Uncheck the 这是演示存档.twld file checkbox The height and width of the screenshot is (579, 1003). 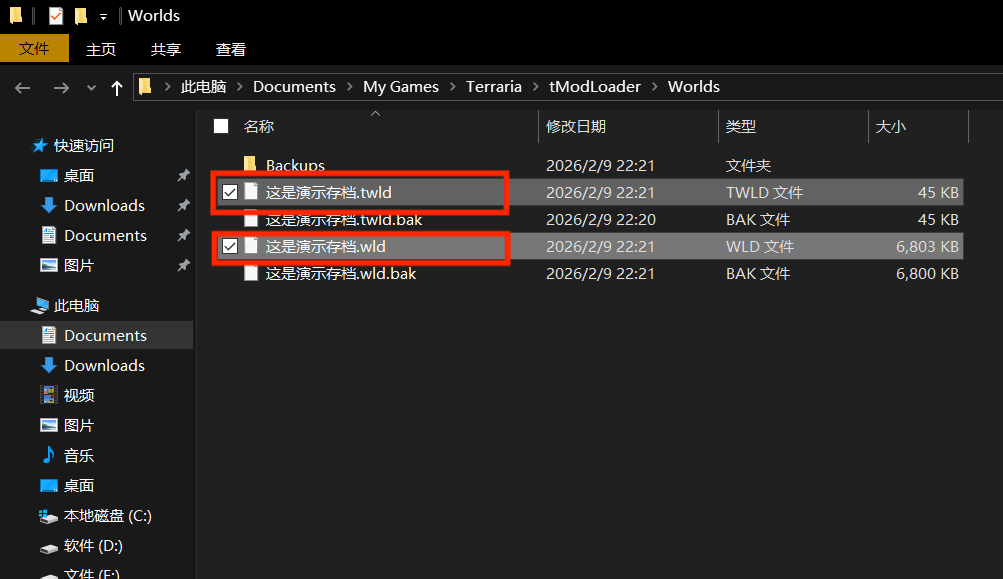point(230,193)
